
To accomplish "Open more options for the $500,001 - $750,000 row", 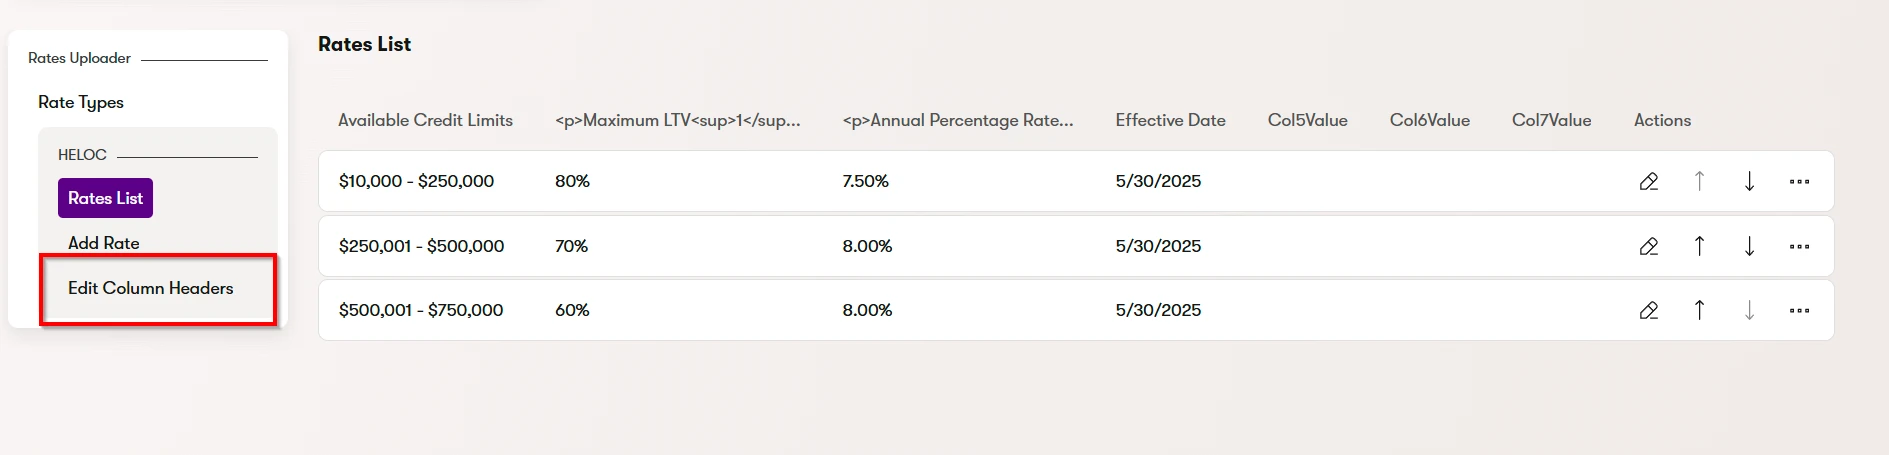I will [x=1799, y=310].
